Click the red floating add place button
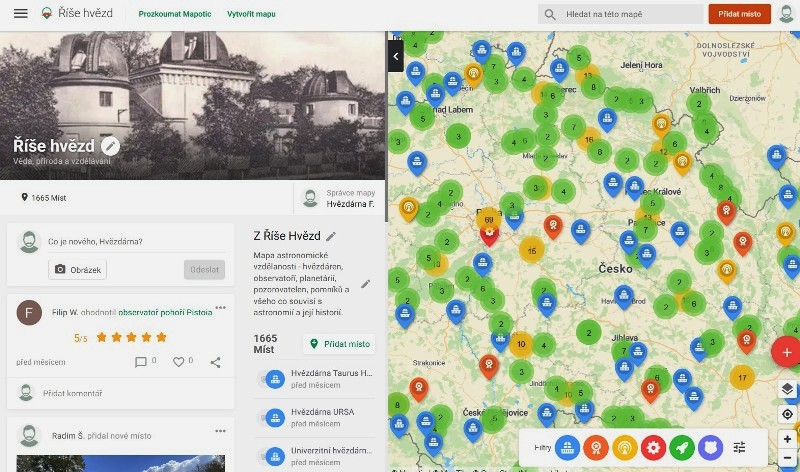The image size is (800, 472). coord(786,352)
